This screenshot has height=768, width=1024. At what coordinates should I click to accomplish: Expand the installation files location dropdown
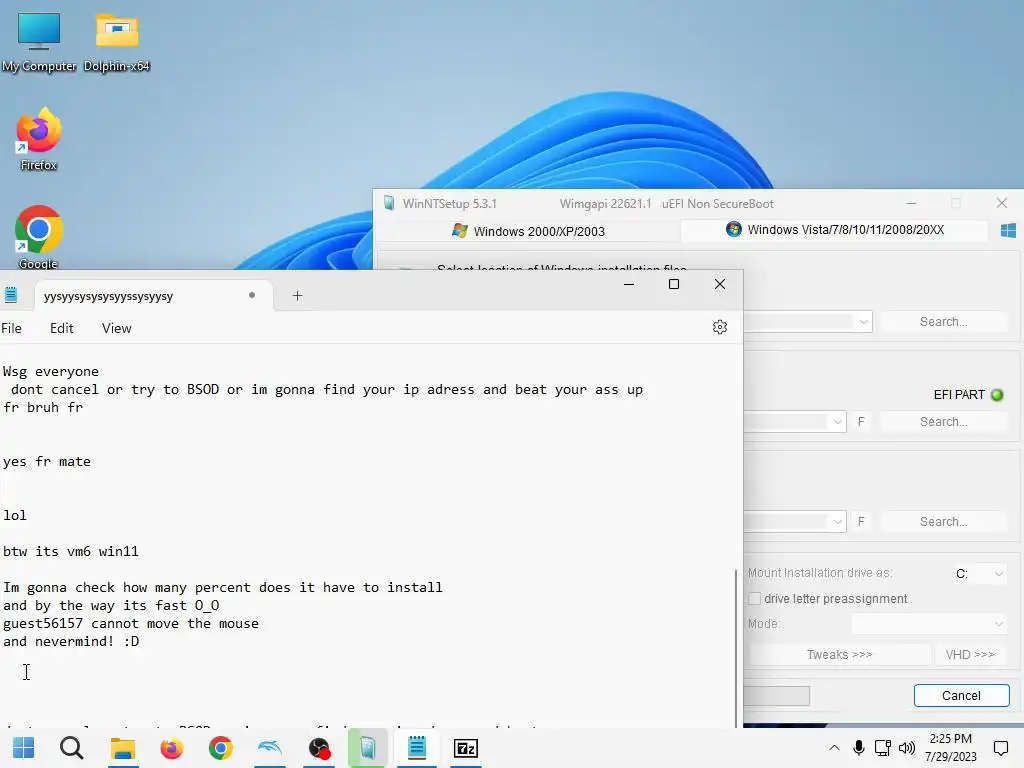point(863,321)
